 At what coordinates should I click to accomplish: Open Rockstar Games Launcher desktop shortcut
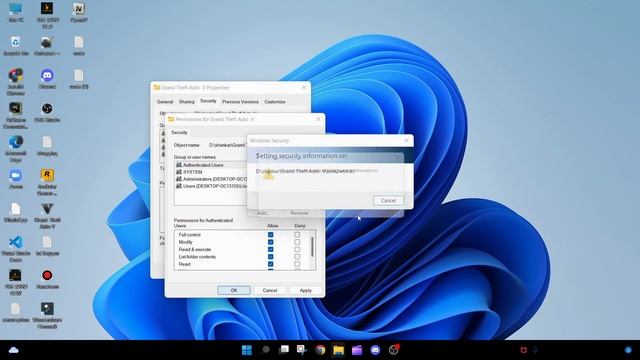(47, 182)
